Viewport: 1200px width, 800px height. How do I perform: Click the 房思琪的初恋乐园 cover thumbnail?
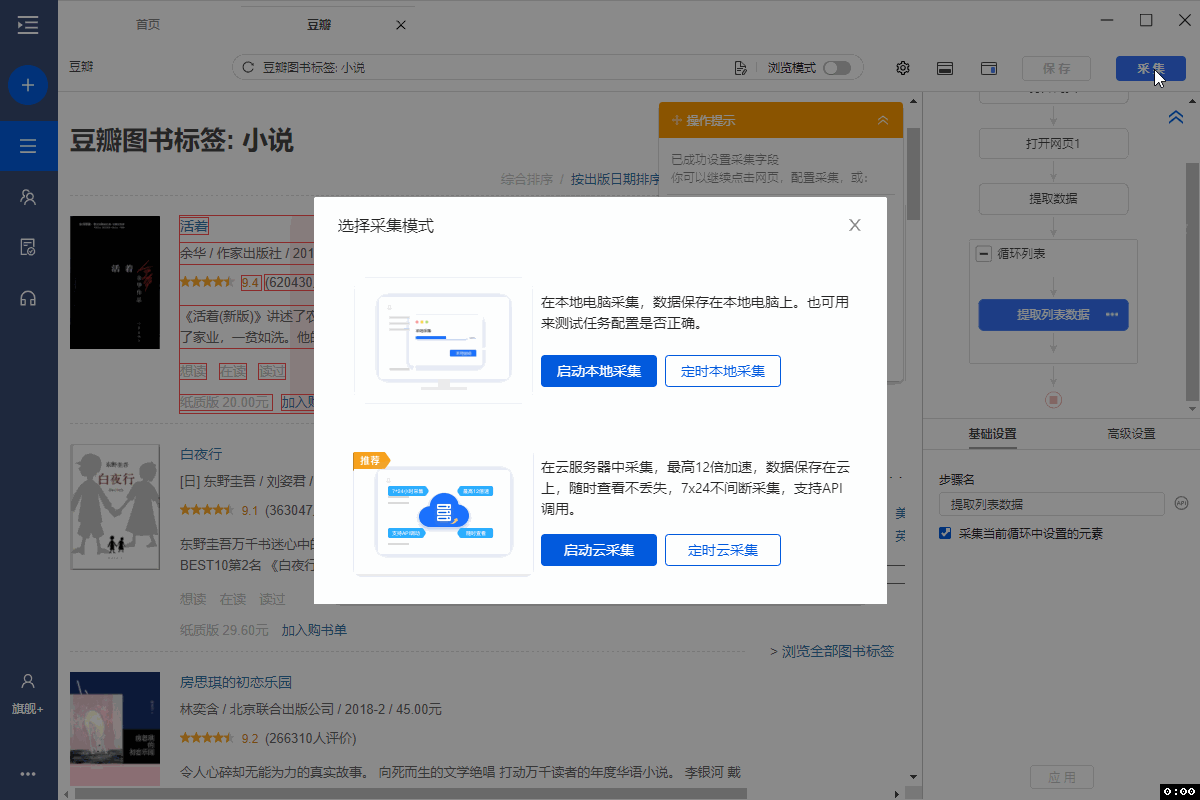tap(115, 730)
